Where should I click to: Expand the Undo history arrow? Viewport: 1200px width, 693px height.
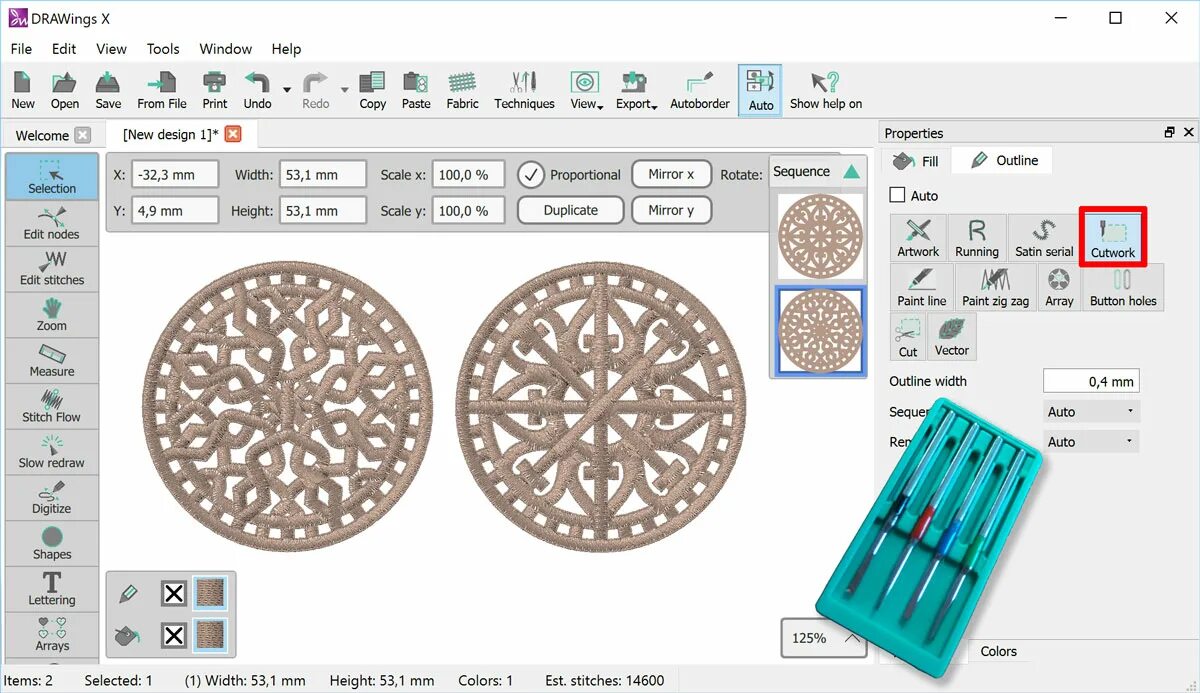coord(287,90)
